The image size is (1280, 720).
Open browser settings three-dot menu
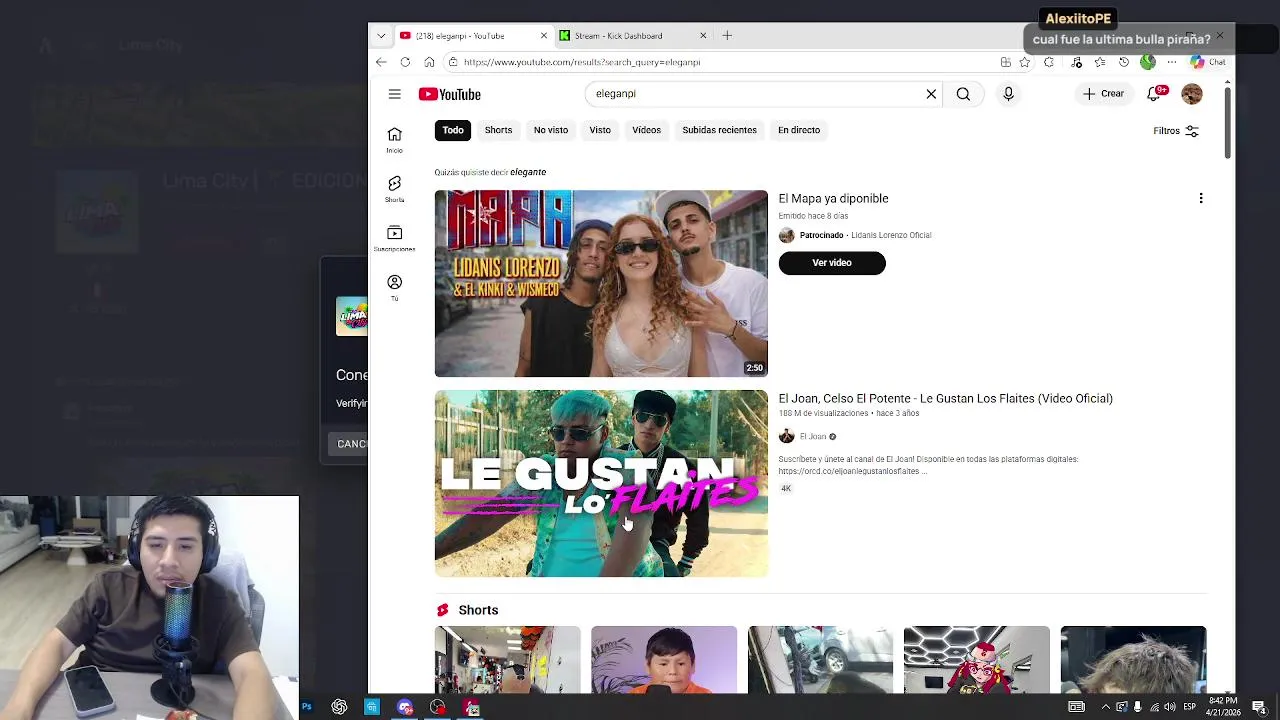(1171, 62)
